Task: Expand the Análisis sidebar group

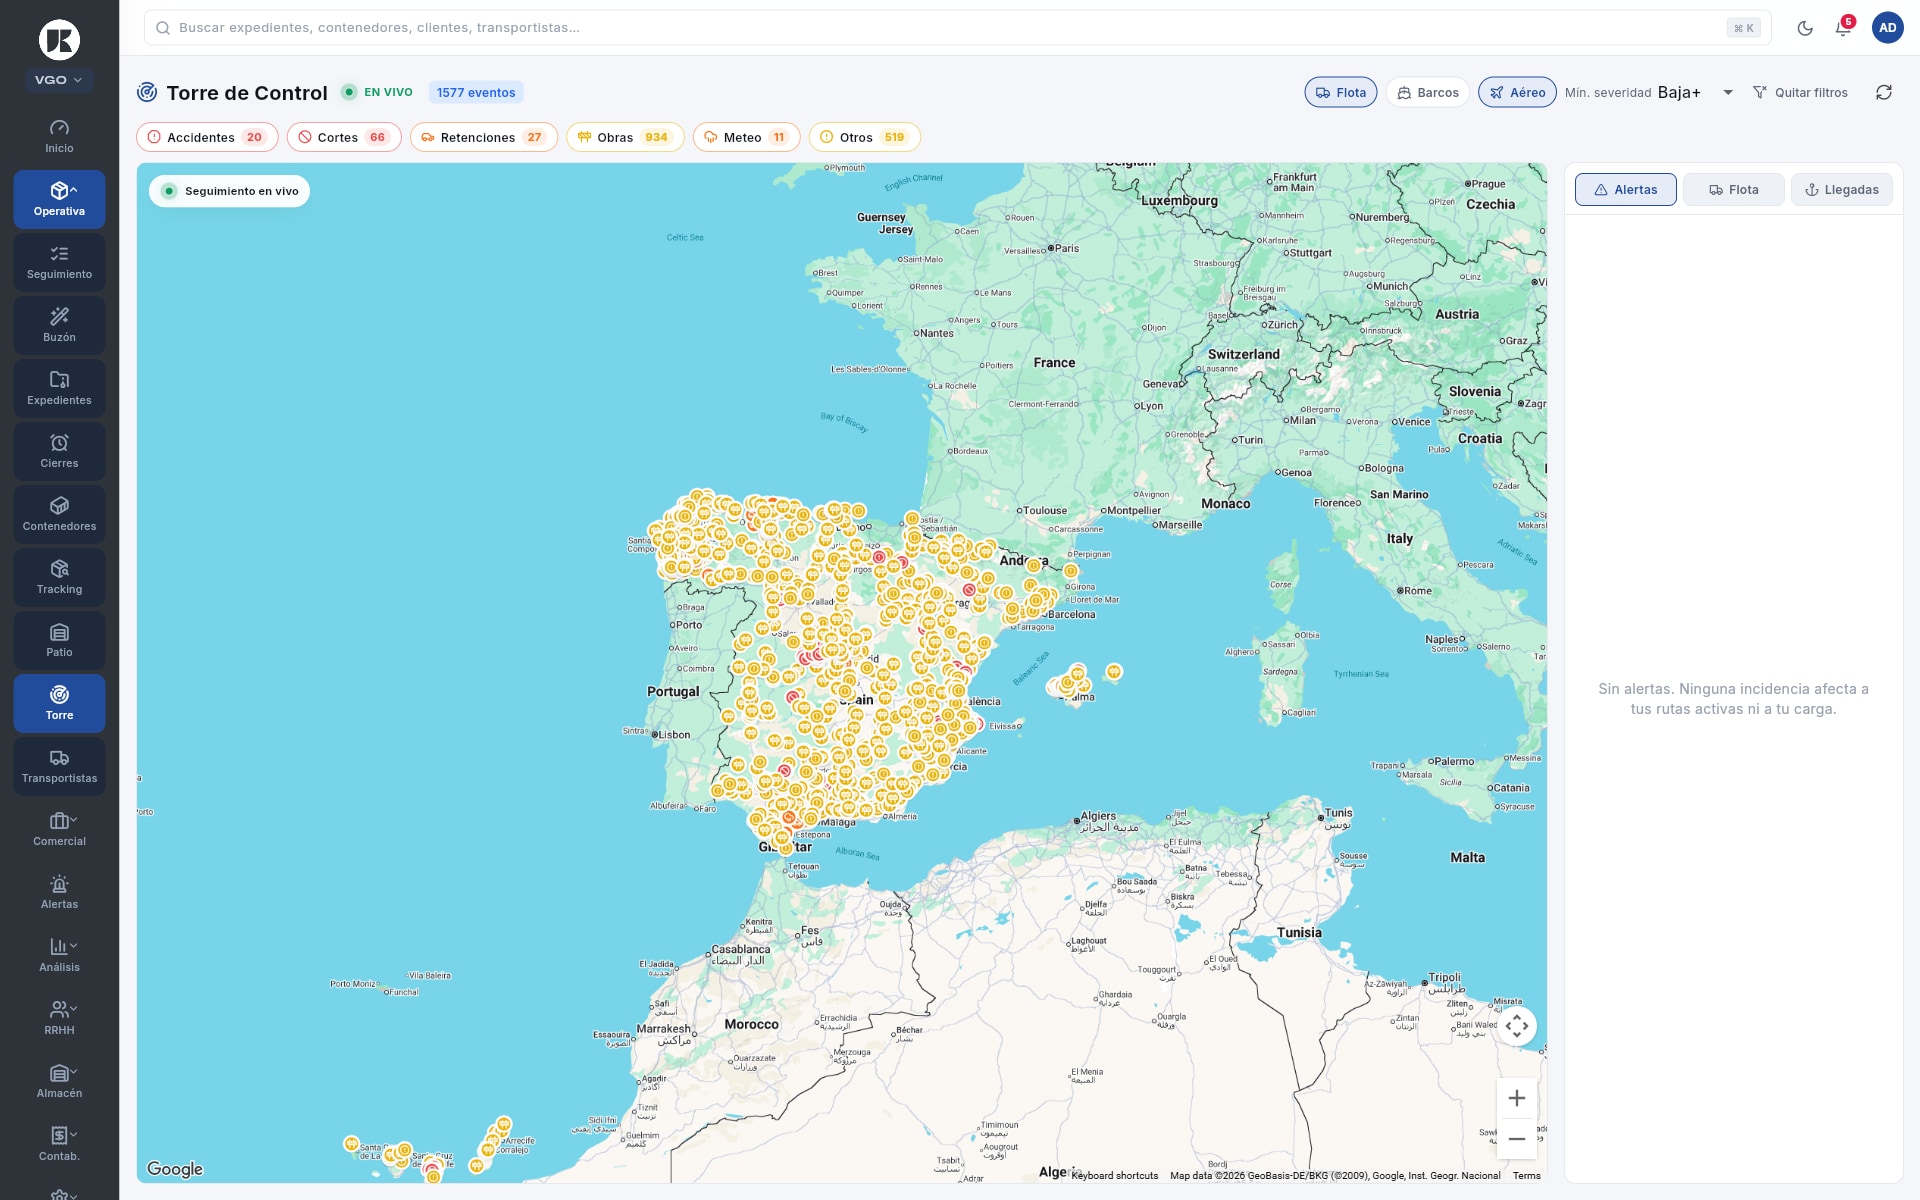Action: pos(59,955)
